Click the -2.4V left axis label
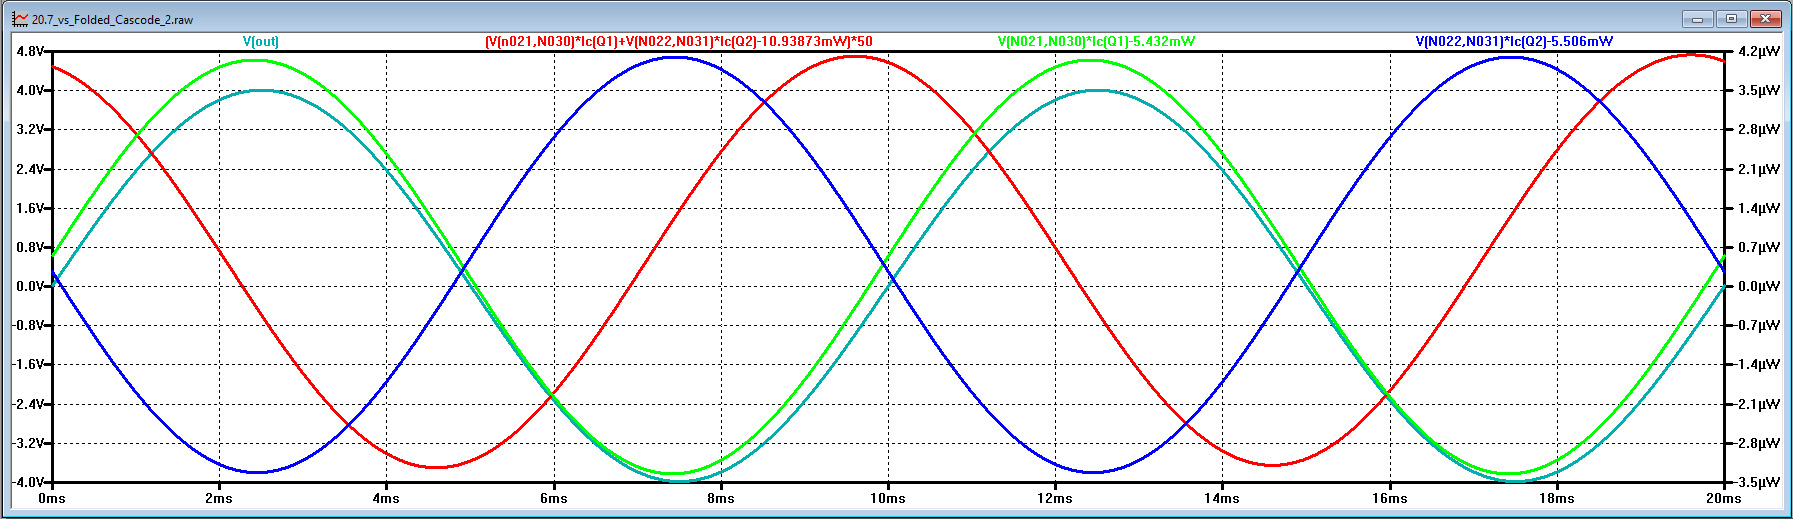The width and height of the screenshot is (1793, 519). pyautogui.click(x=28, y=404)
